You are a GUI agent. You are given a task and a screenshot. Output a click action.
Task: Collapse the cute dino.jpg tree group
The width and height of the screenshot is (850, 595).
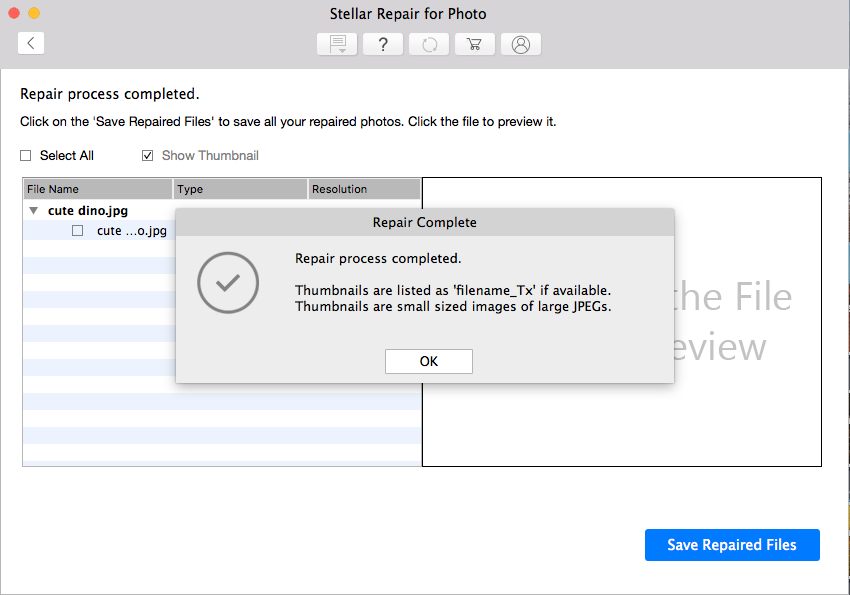tap(34, 211)
